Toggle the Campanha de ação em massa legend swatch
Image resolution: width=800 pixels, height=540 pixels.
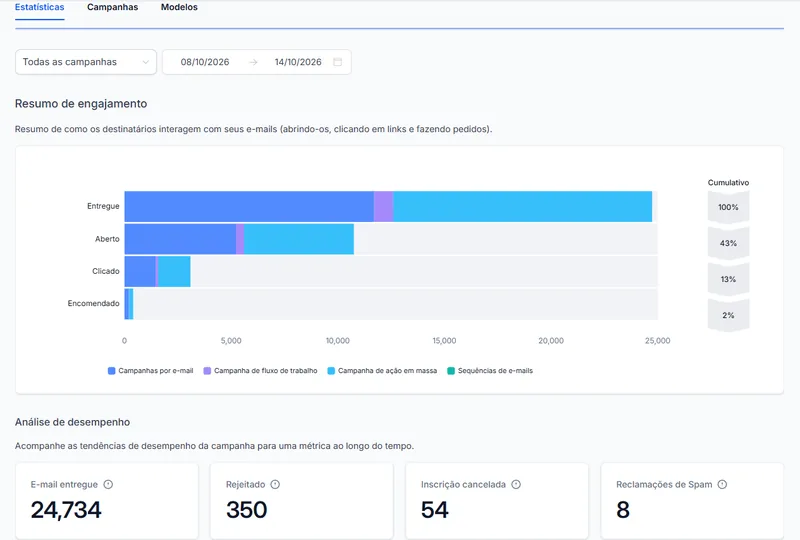(331, 371)
